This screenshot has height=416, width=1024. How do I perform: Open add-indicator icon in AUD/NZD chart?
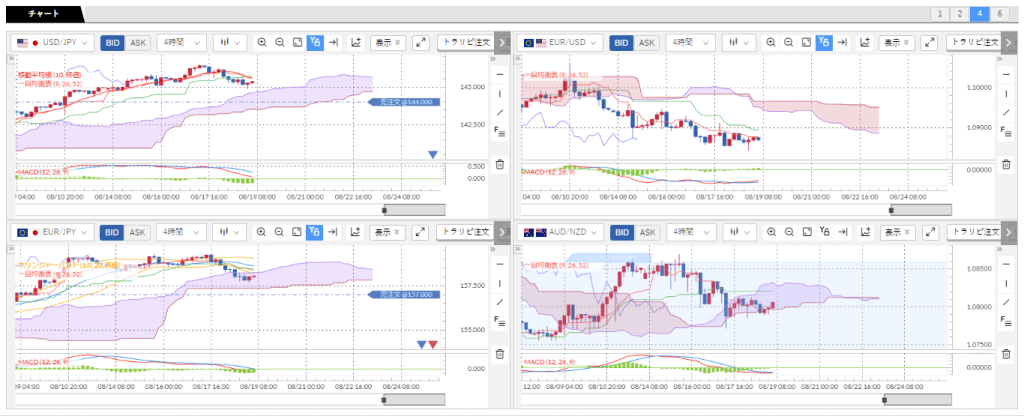(862, 232)
